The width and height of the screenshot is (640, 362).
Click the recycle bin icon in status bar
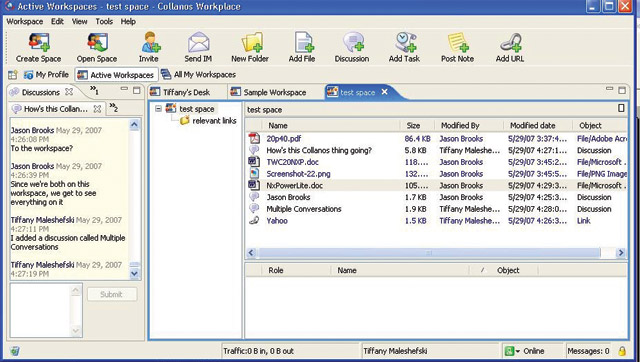(x=14, y=351)
